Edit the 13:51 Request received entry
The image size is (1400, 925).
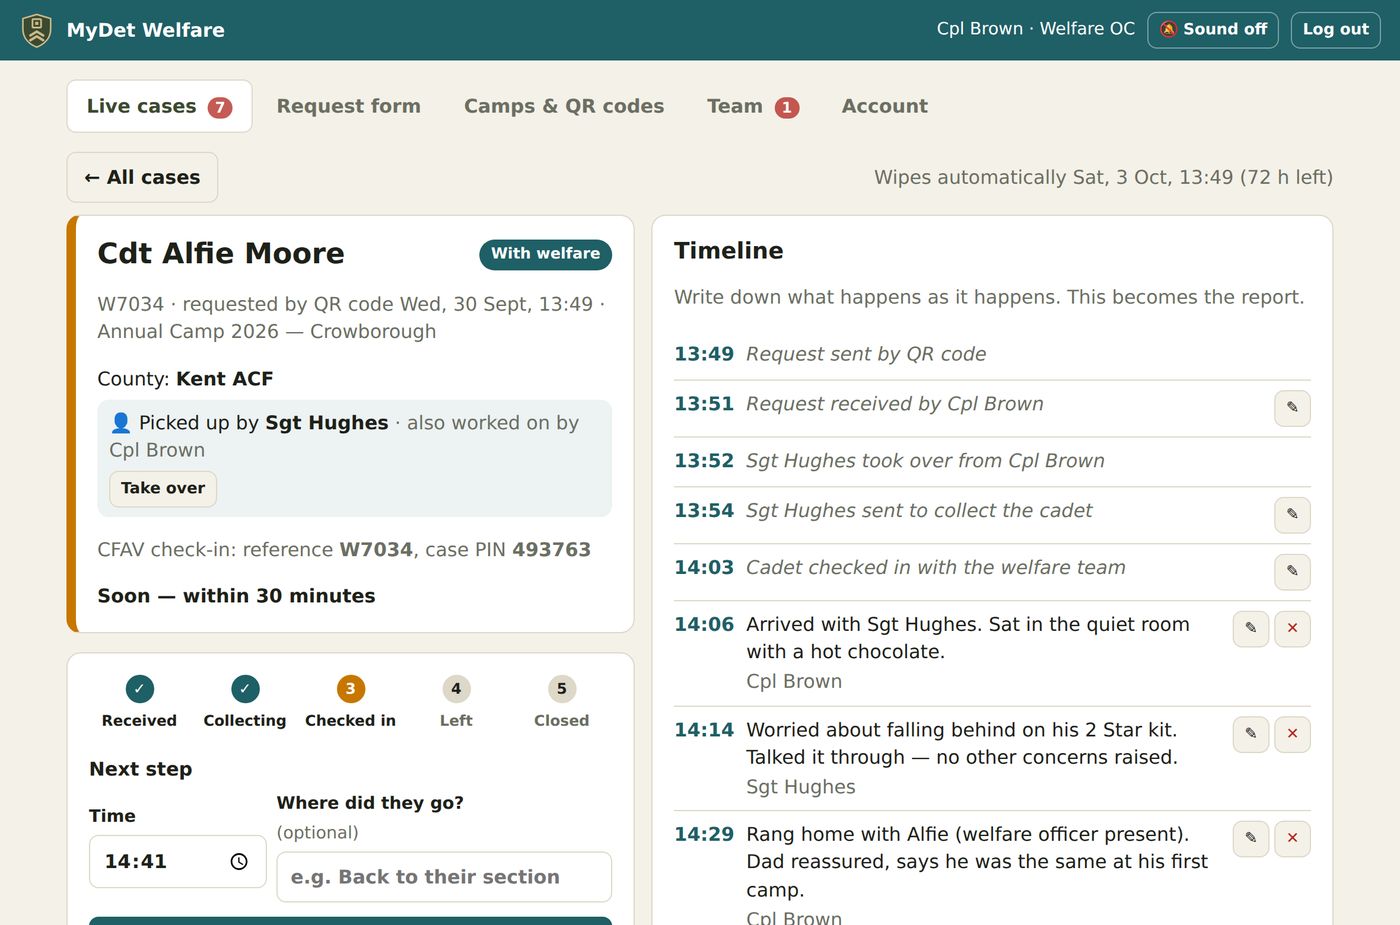click(1292, 408)
